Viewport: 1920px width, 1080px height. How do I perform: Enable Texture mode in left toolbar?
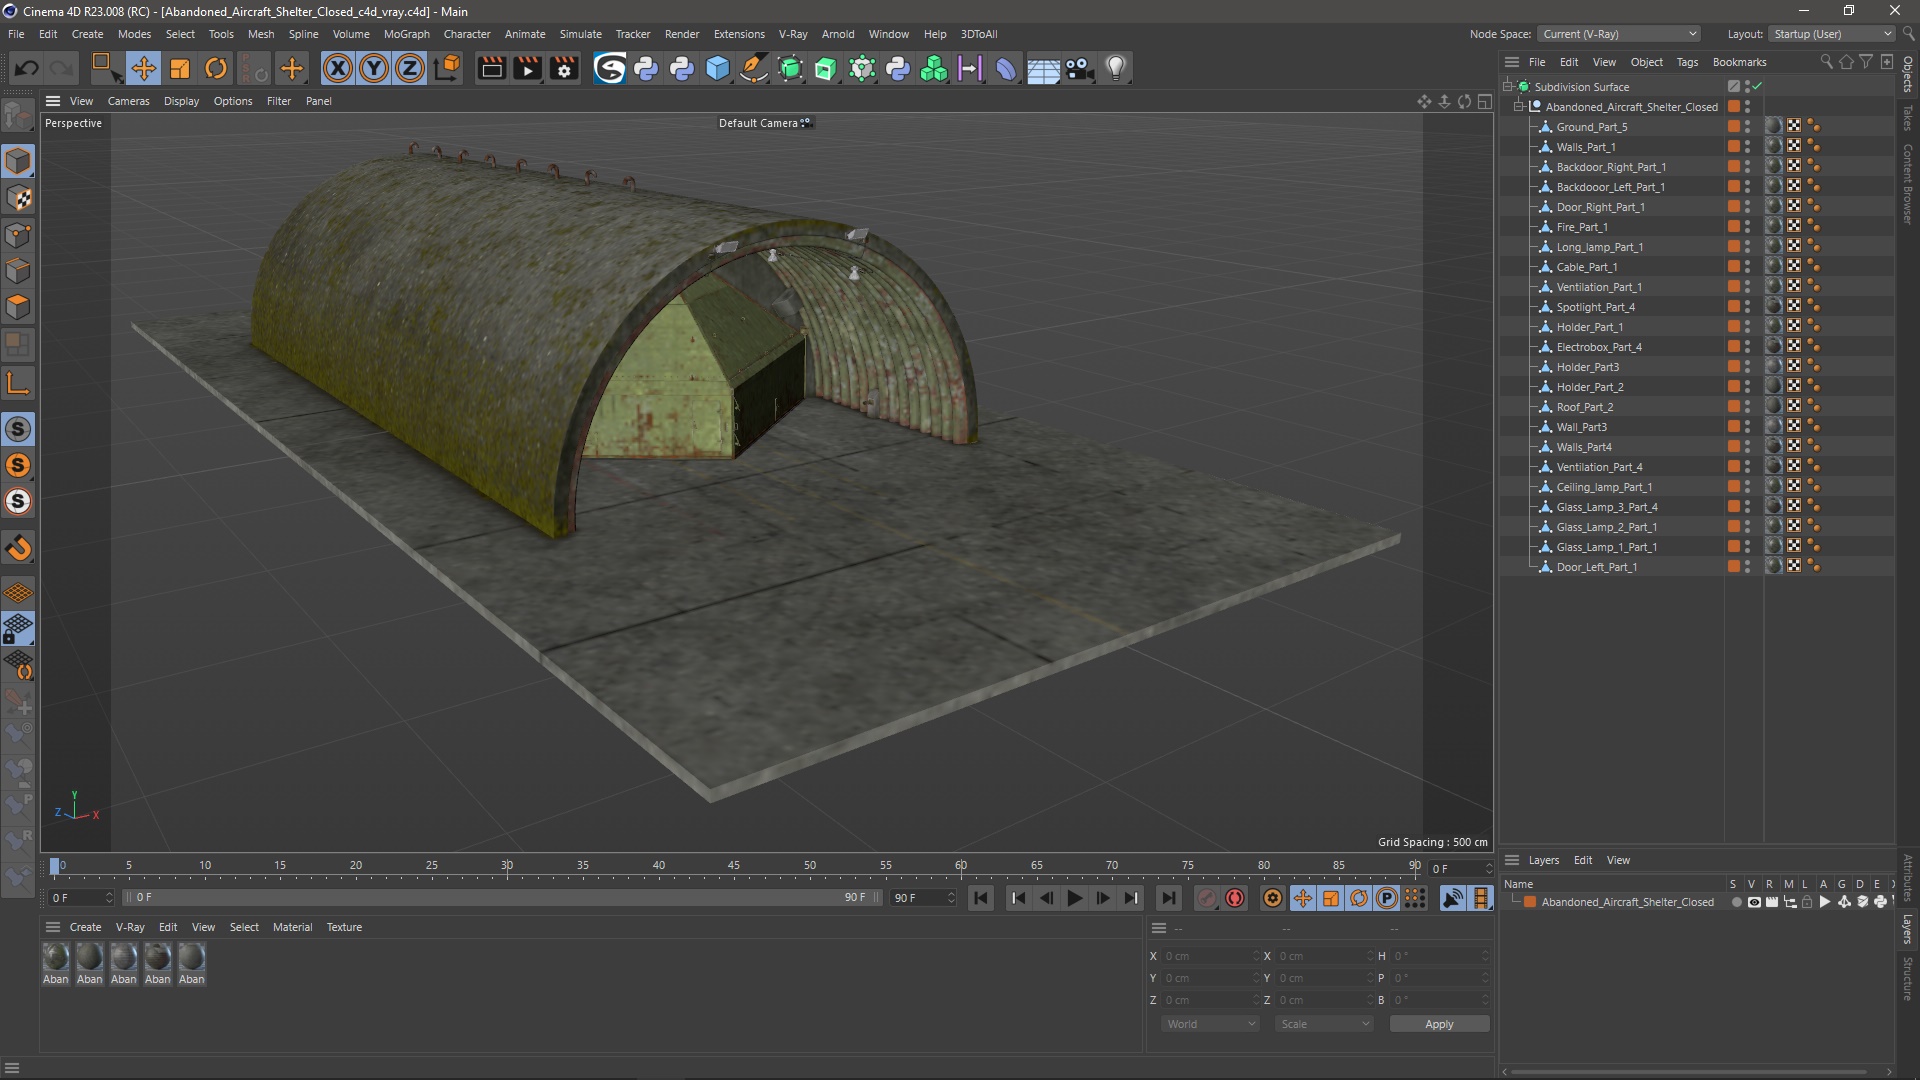[18, 198]
